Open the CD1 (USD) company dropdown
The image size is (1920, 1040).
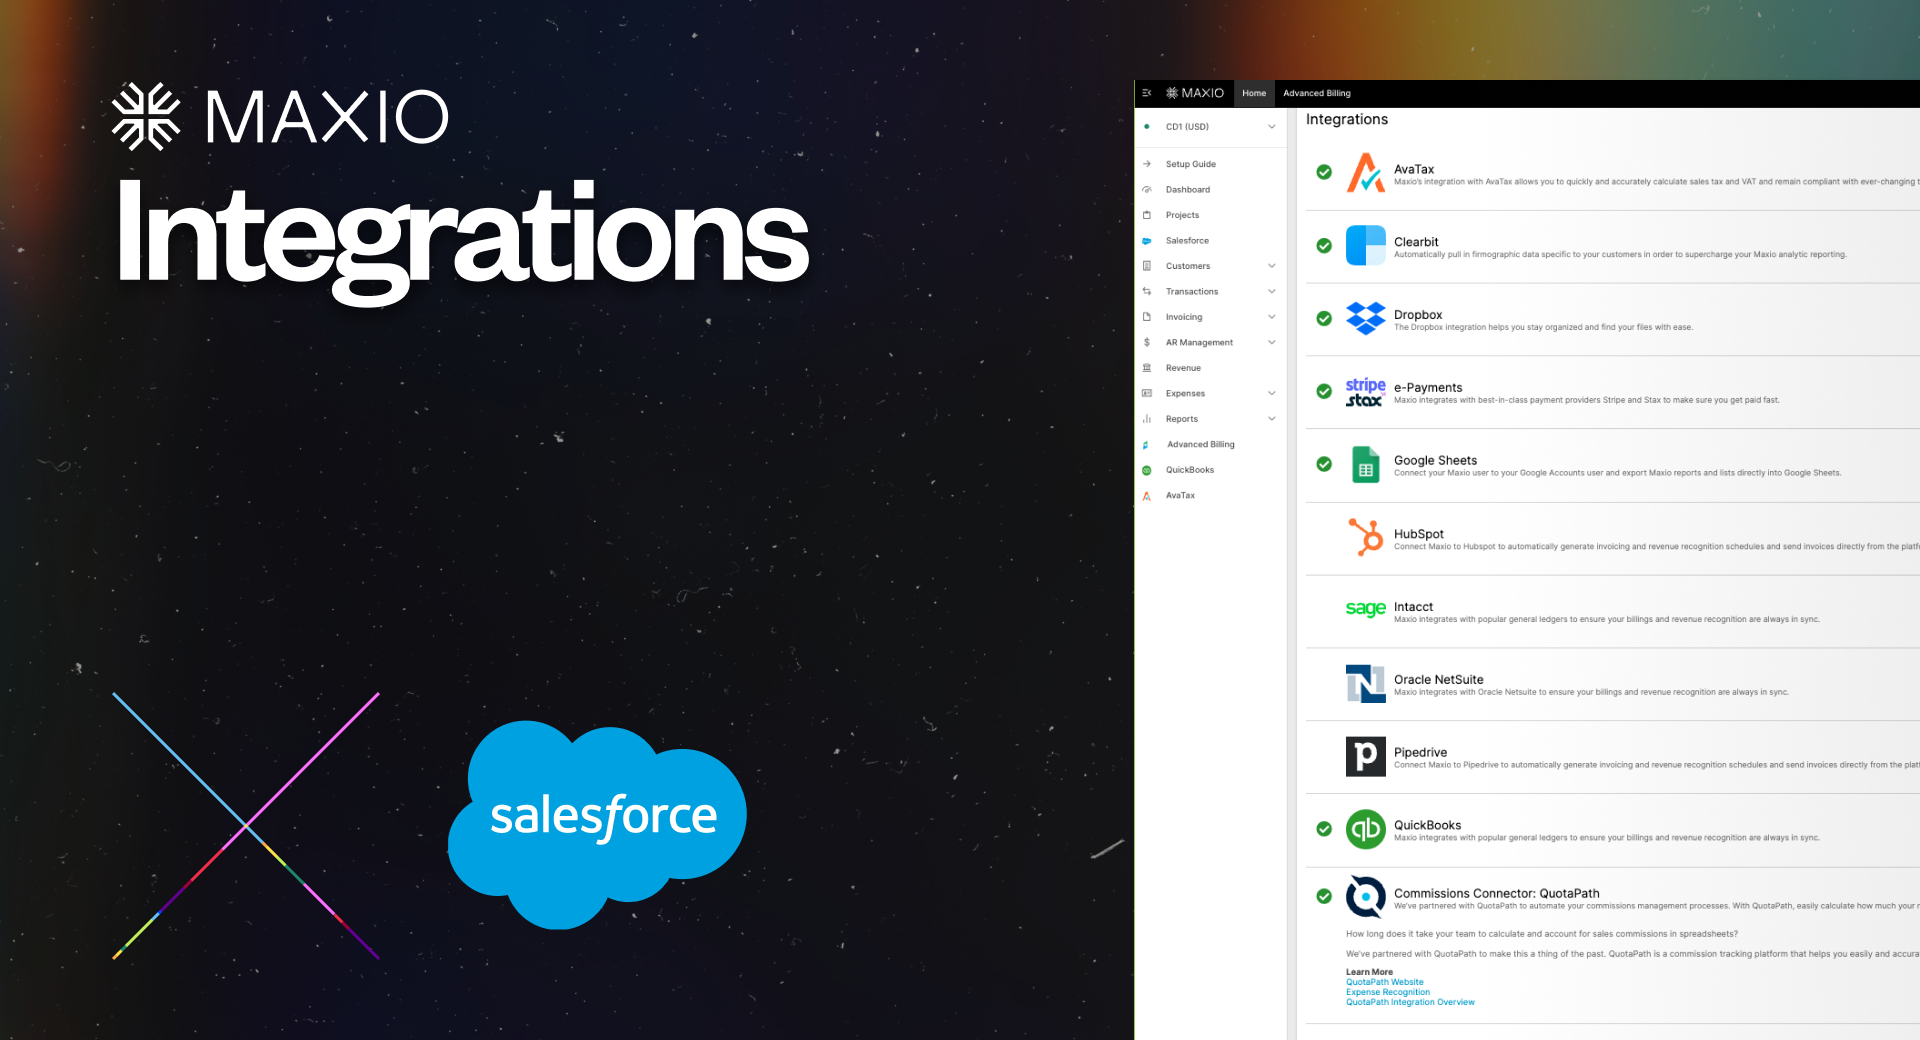[x=1211, y=127]
